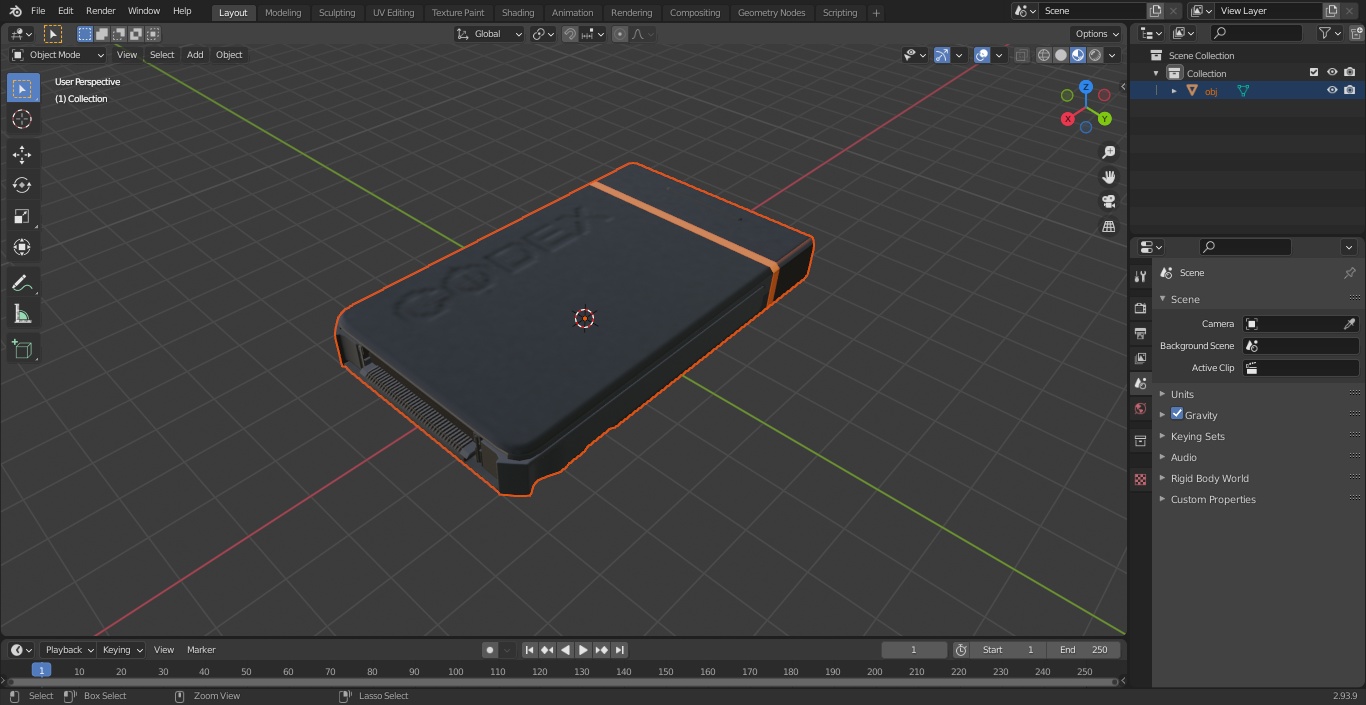Viewport: 1366px width, 705px height.
Task: Open the Render menu
Action: tap(101, 11)
